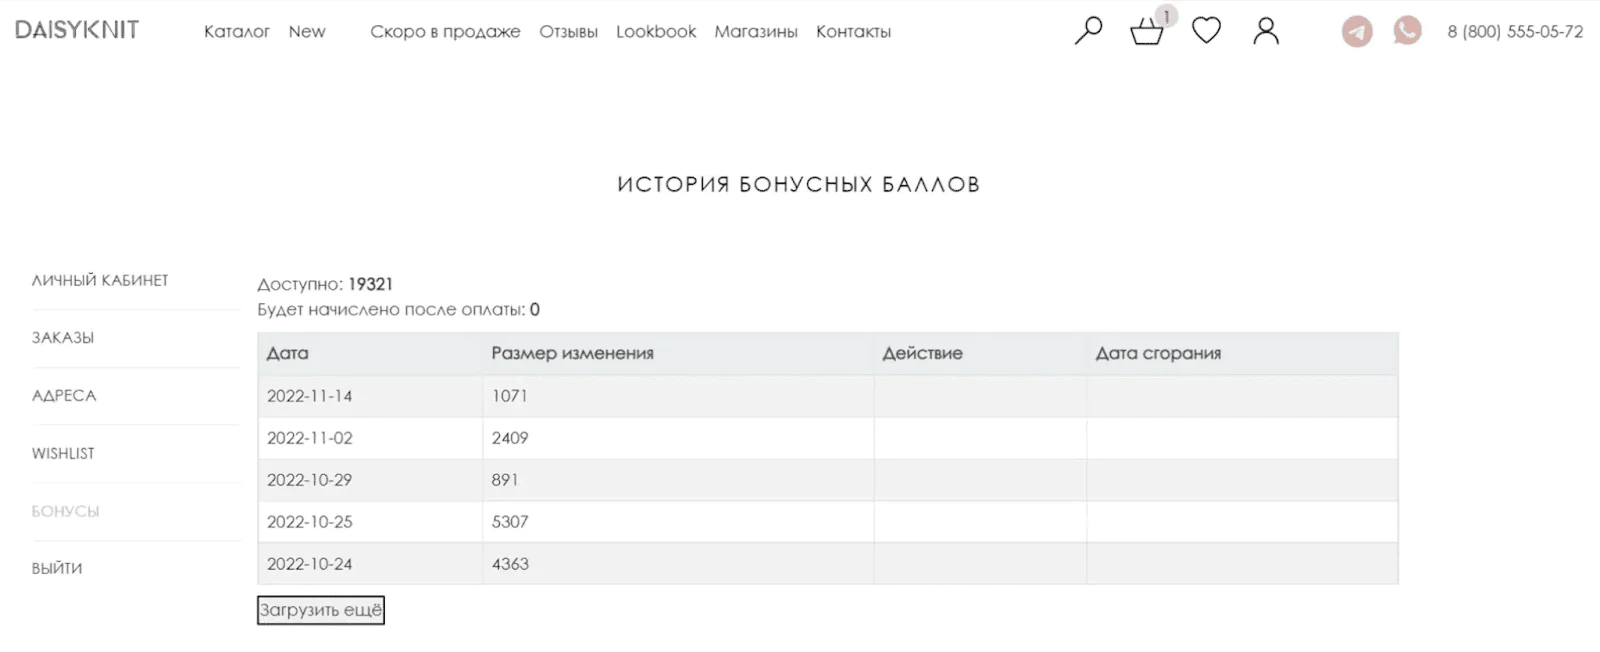Screen dimensions: 1600x652
Task: Open the New menu item
Action: (307, 32)
